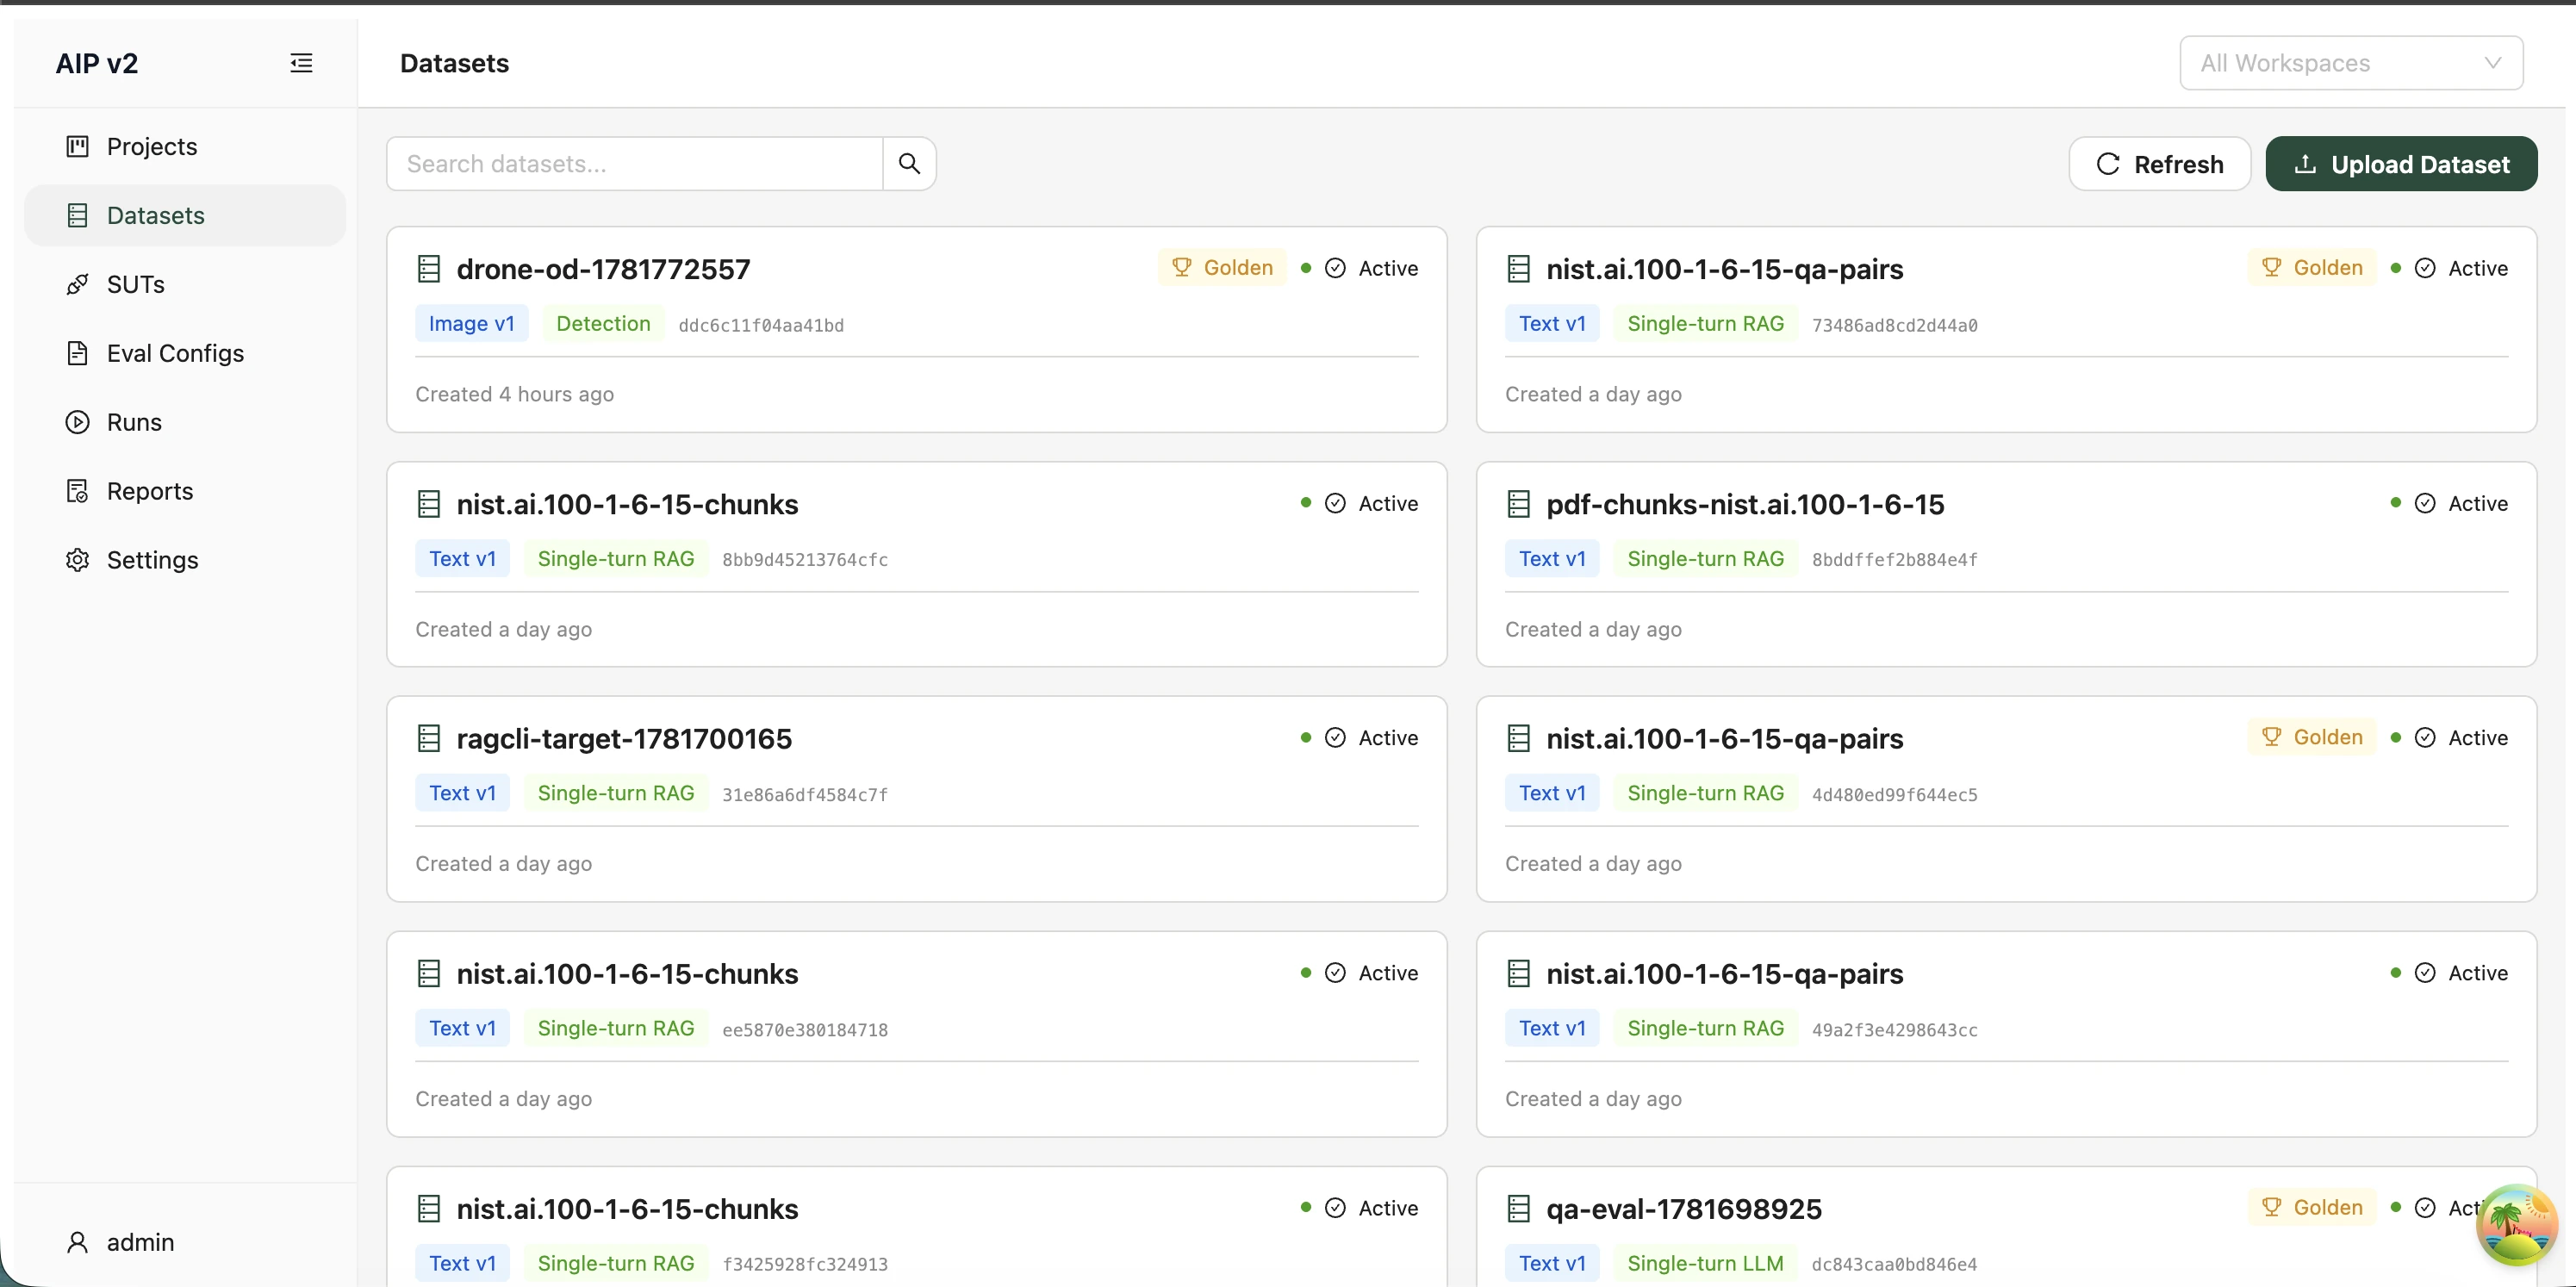Image resolution: width=2576 pixels, height=1287 pixels.
Task: Collapse the sidebar with the menu-fold icon
Action: pyautogui.click(x=301, y=63)
